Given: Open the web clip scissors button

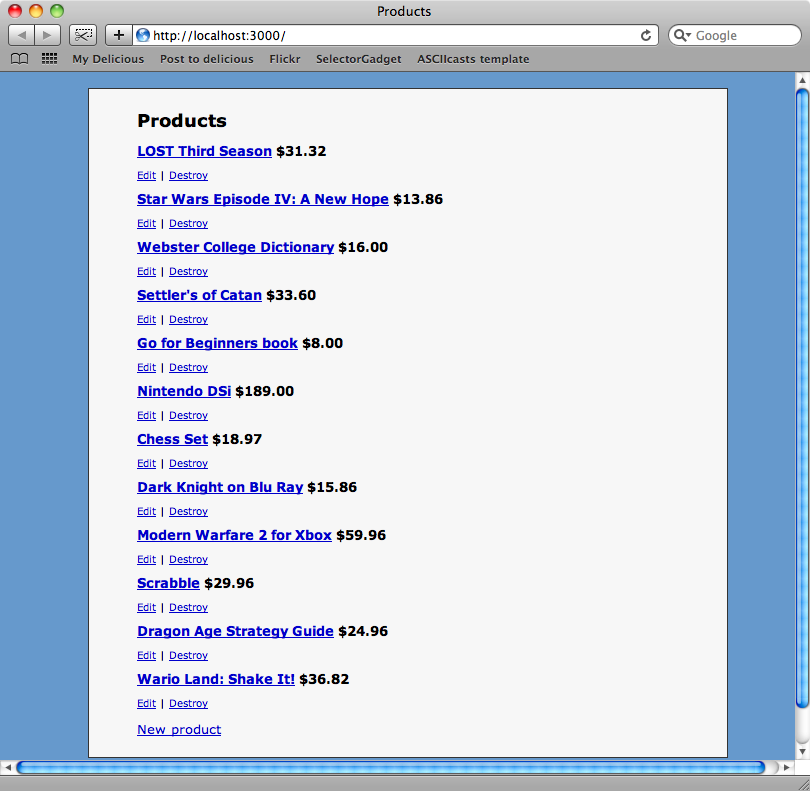Looking at the screenshot, I should pos(83,35).
